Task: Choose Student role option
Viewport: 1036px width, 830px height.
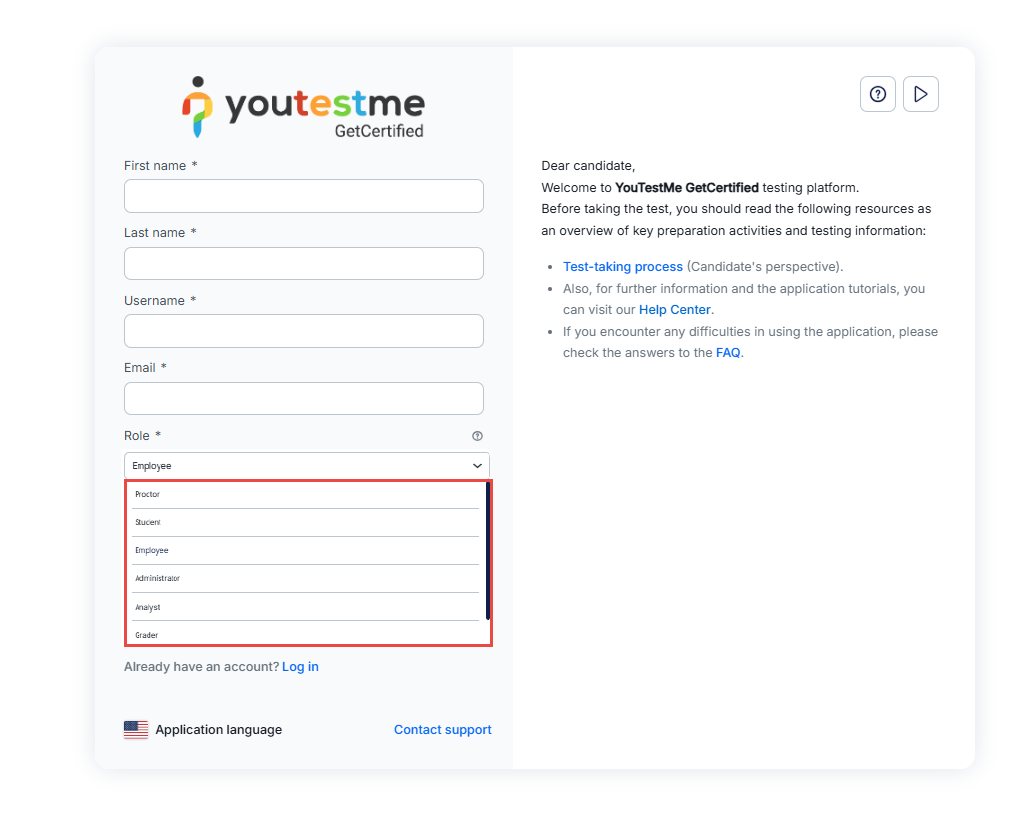Action: click(148, 522)
